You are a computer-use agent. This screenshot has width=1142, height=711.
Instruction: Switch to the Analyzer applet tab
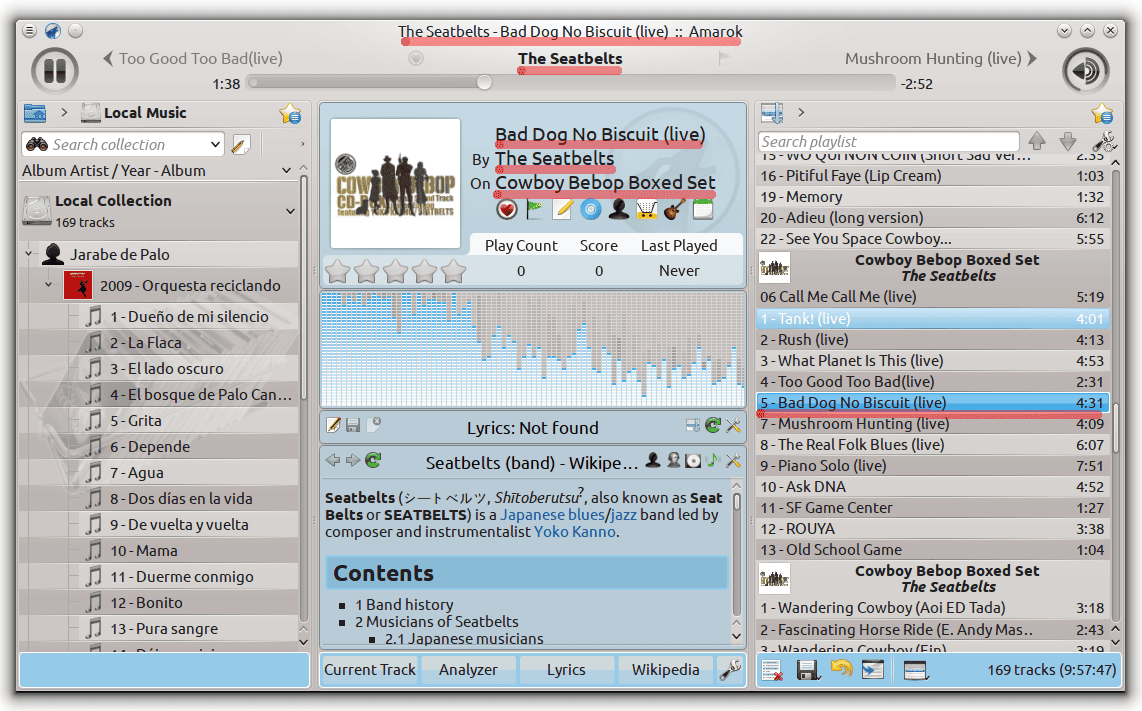coord(468,669)
